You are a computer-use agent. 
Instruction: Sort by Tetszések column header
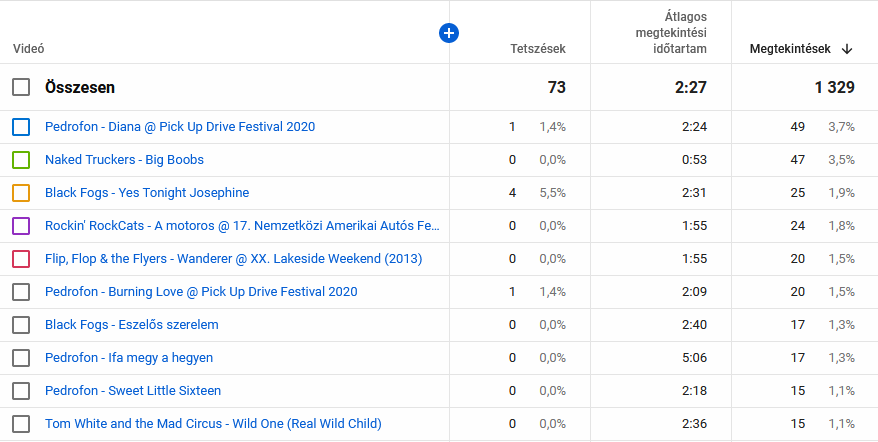[537, 49]
